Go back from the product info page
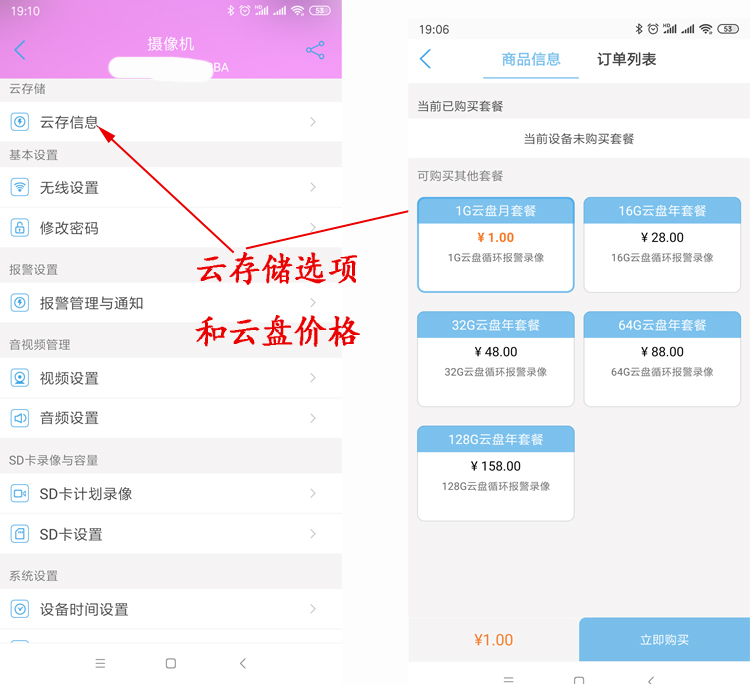The image size is (750, 684). coord(425,59)
